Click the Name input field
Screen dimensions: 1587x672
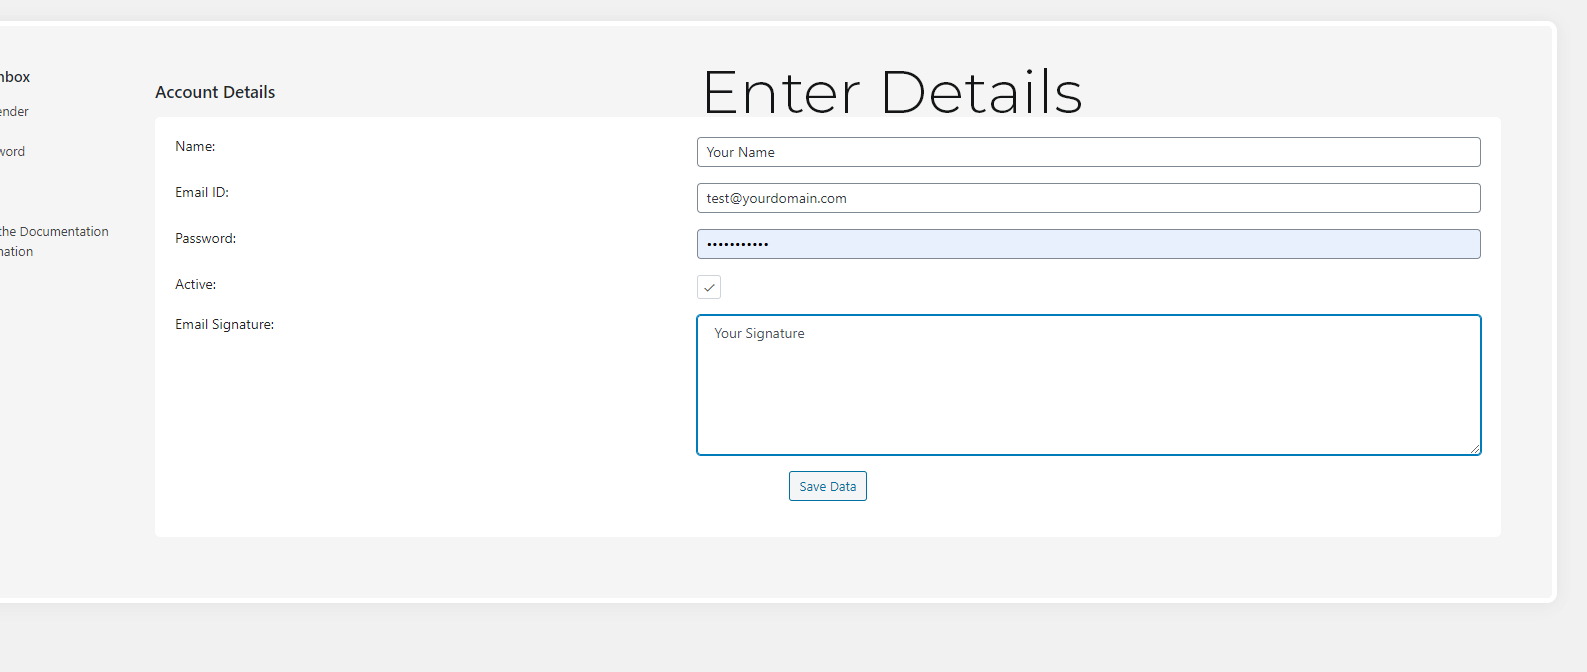[1088, 152]
